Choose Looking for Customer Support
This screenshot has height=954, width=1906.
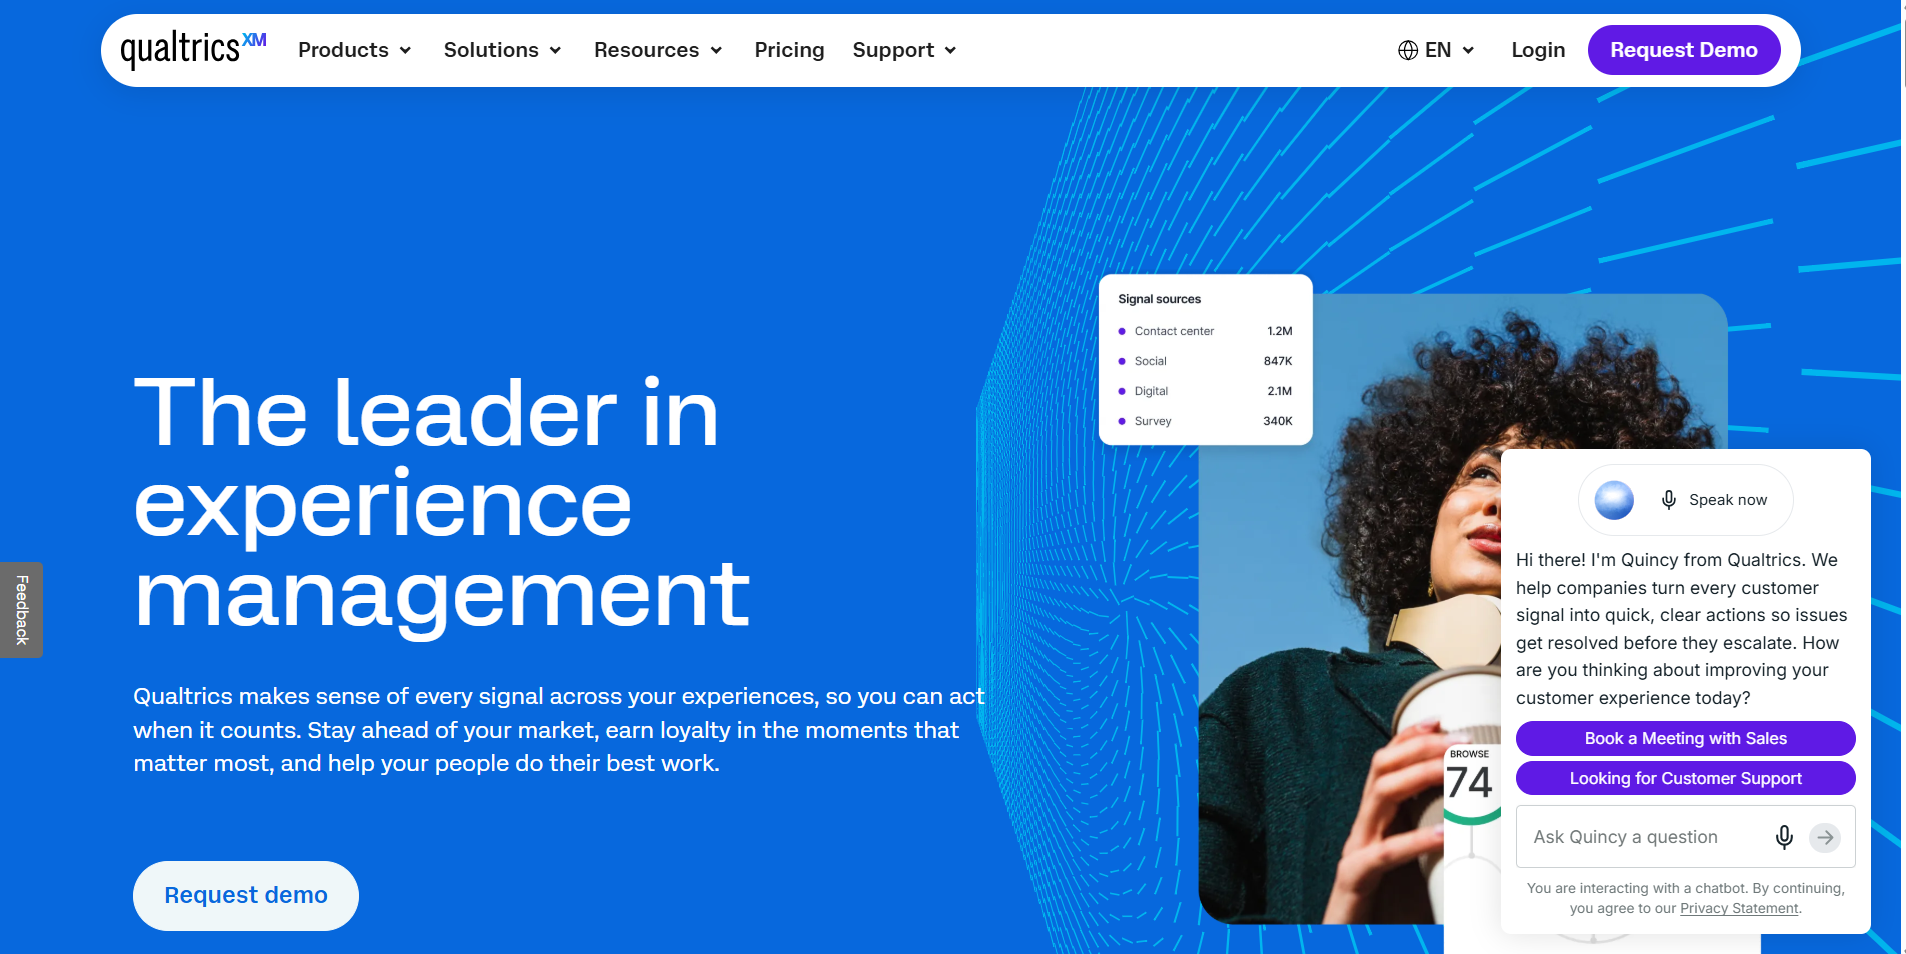[1685, 779]
